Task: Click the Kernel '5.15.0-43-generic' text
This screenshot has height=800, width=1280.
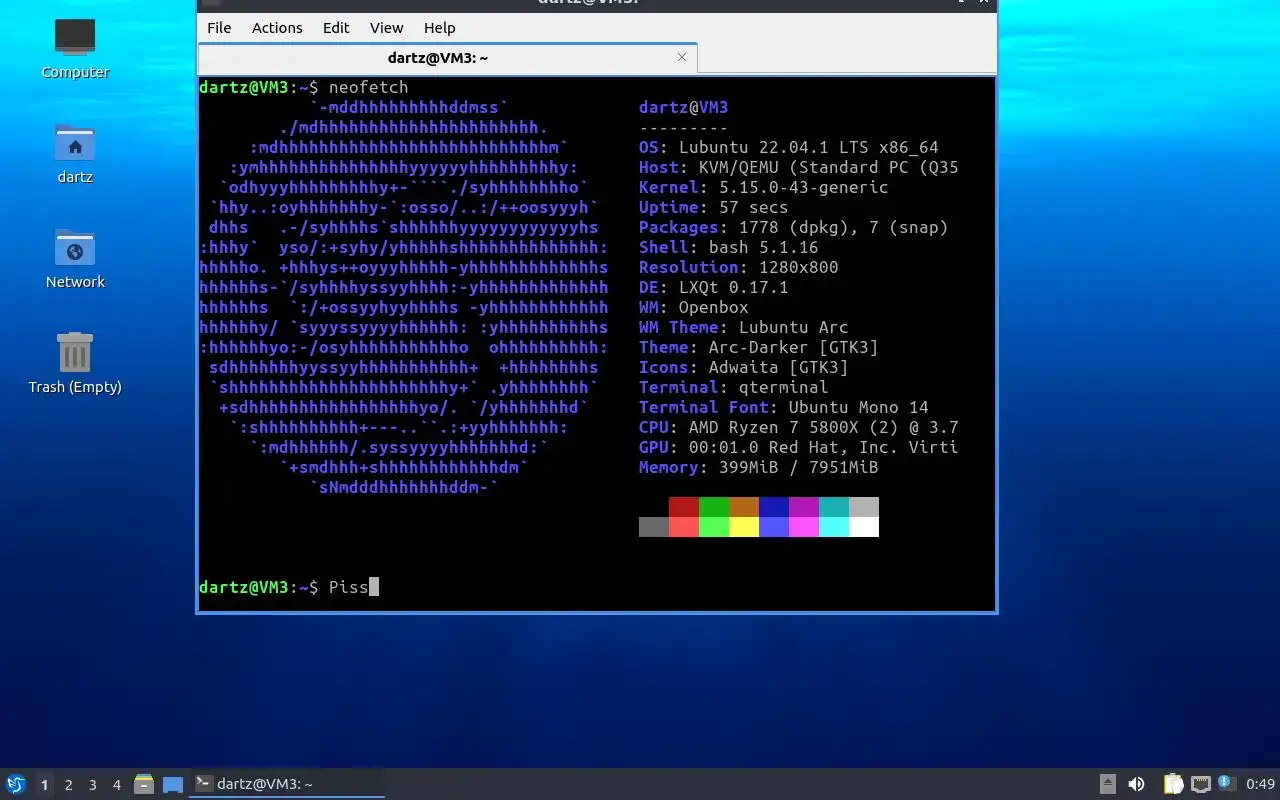Action: pyautogui.click(x=804, y=187)
